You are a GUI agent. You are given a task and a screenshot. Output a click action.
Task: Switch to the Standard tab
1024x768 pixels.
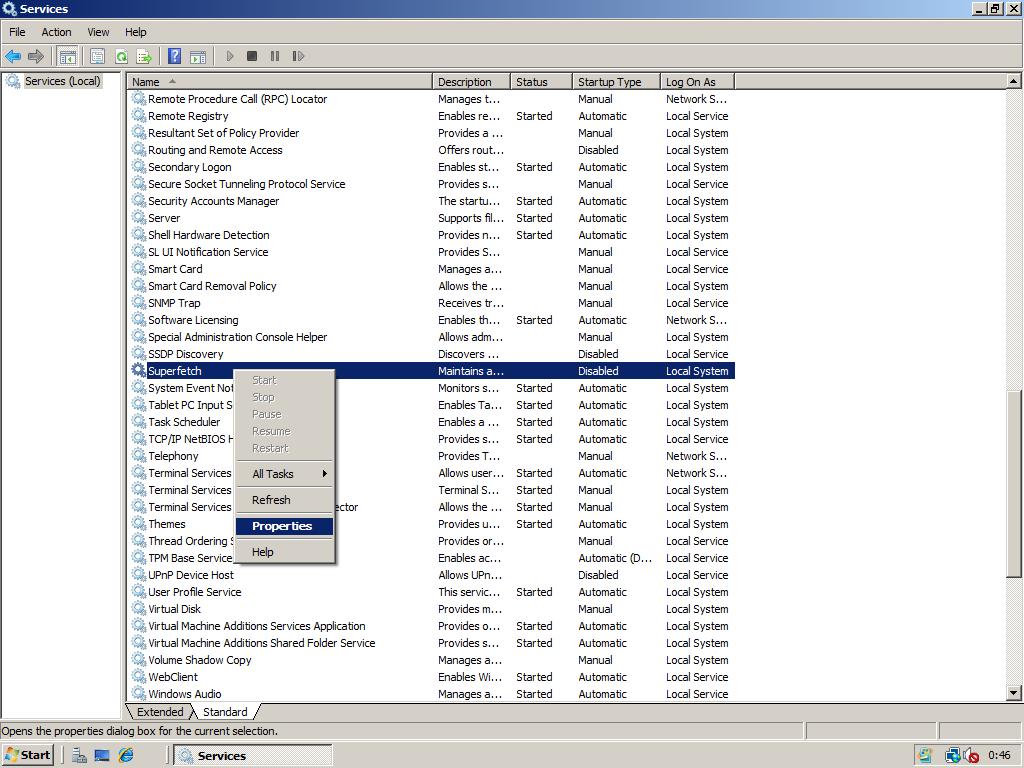point(225,712)
